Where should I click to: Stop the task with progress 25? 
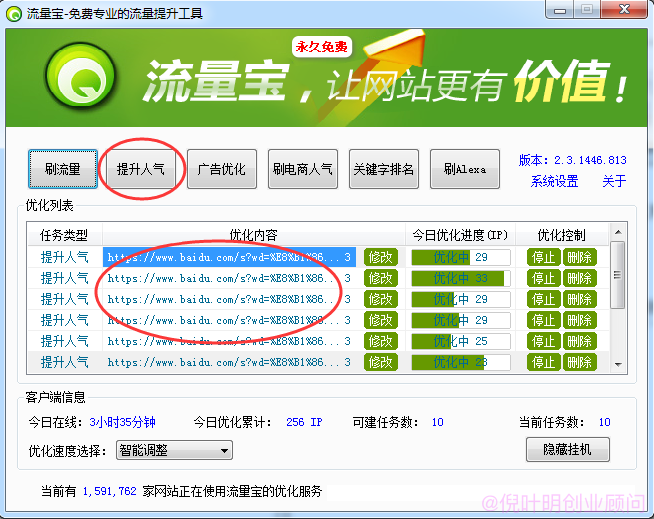543,341
